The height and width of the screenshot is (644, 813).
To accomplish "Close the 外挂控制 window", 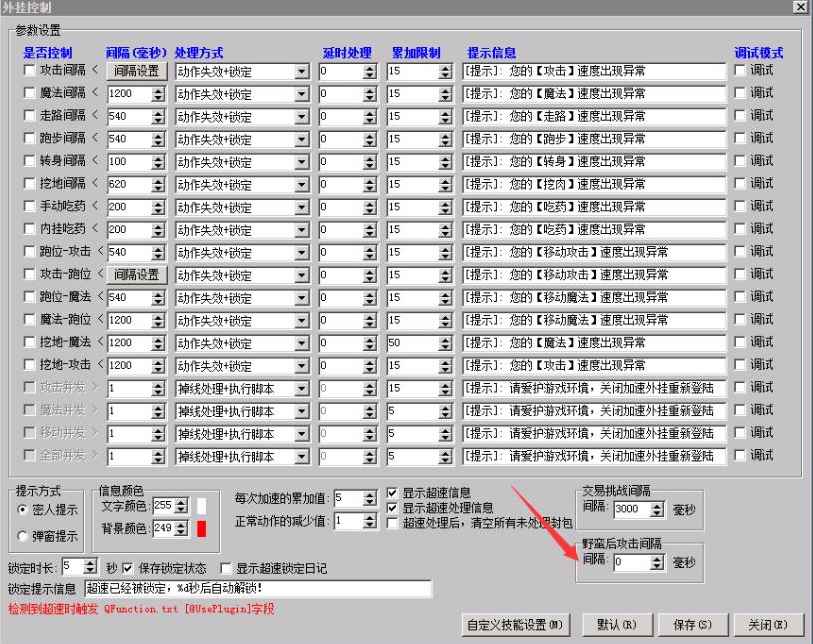I will pyautogui.click(x=800, y=7).
